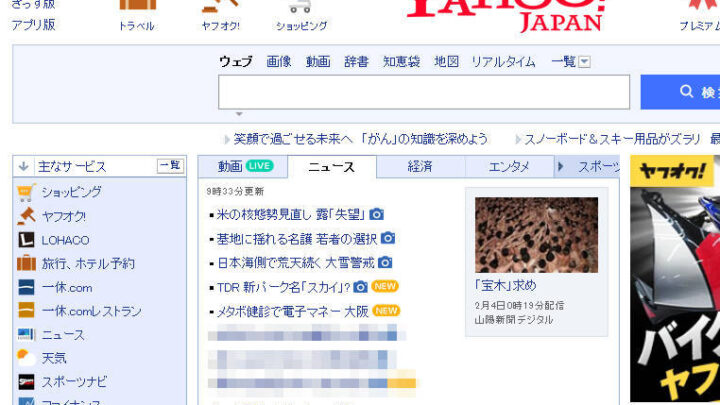The image size is (720, 405).
Task: Read the 米の核態勢見直し 露「失望」 headline
Action: click(x=290, y=214)
